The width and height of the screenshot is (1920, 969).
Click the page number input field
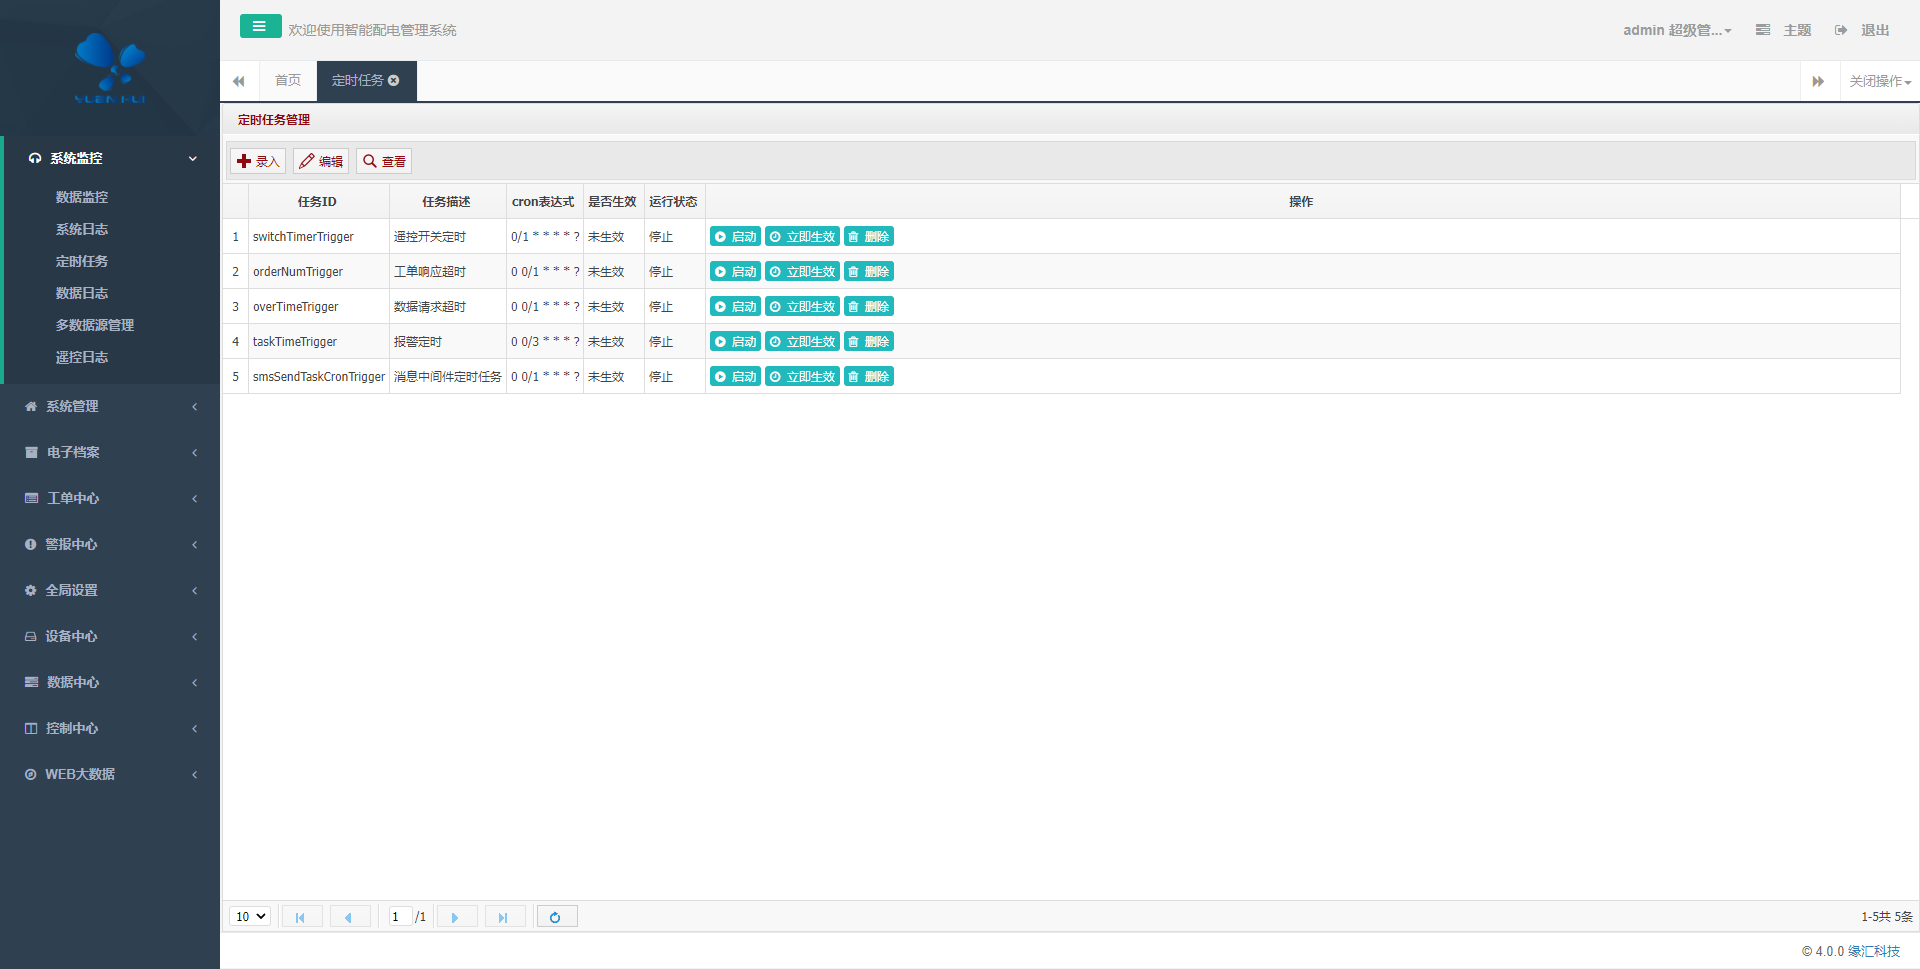pyautogui.click(x=399, y=917)
